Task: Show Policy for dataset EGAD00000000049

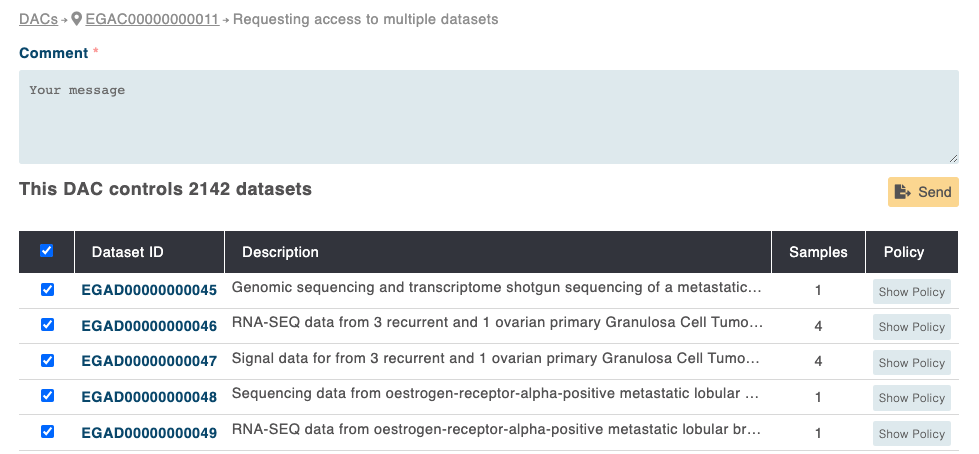Action: [x=911, y=434]
